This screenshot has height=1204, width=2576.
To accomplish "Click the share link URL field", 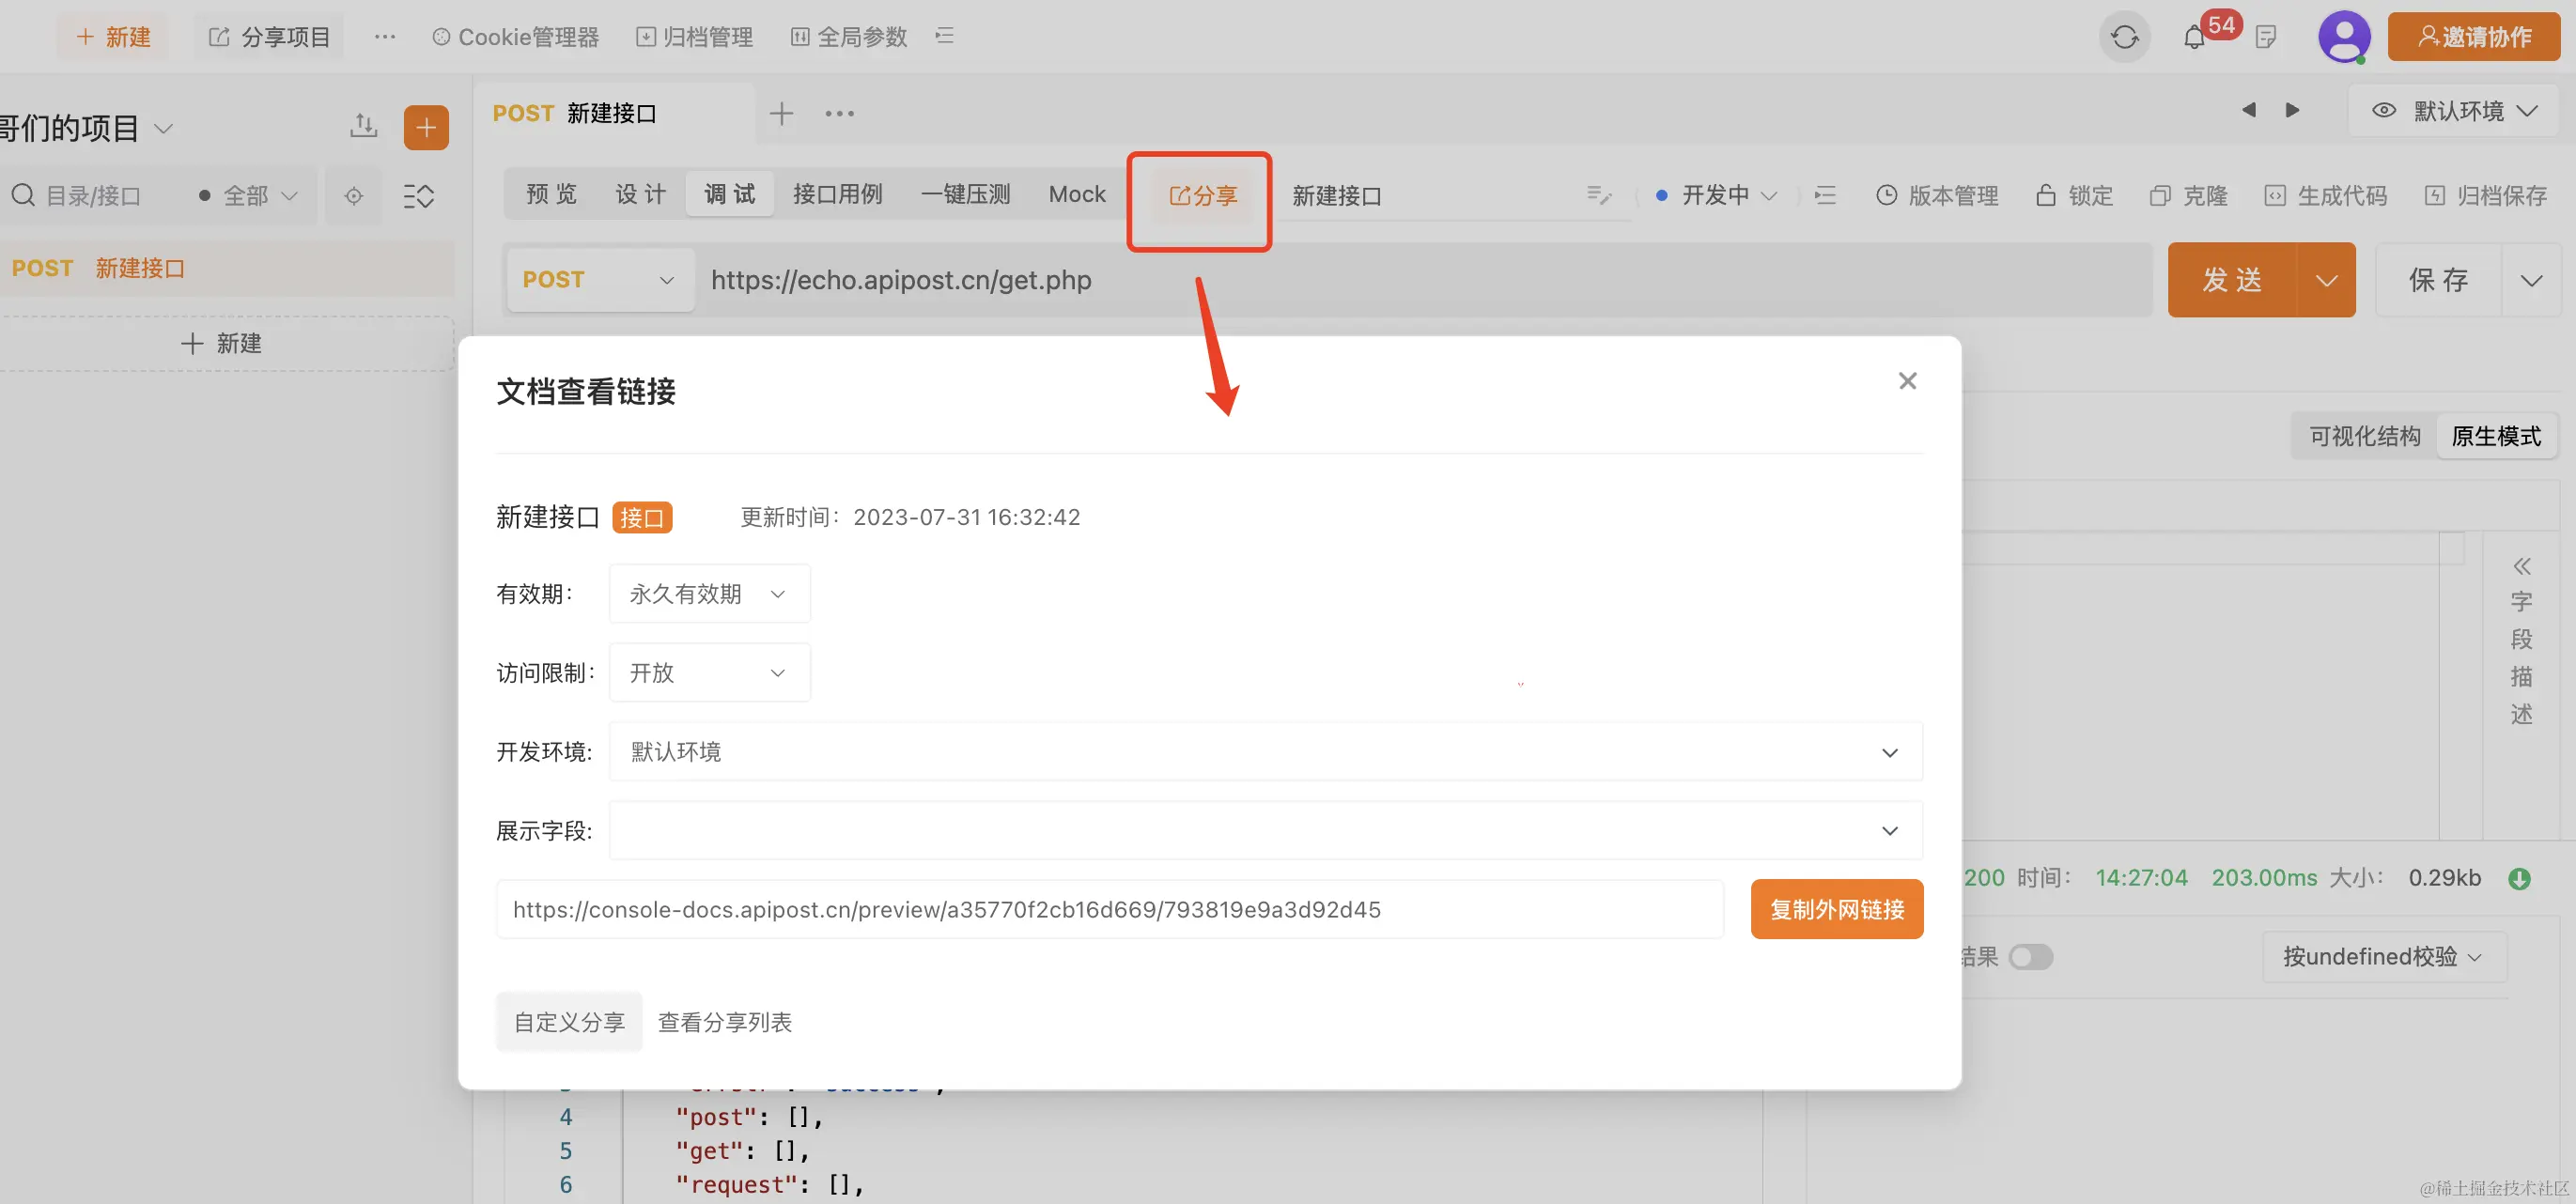I will [x=1109, y=909].
